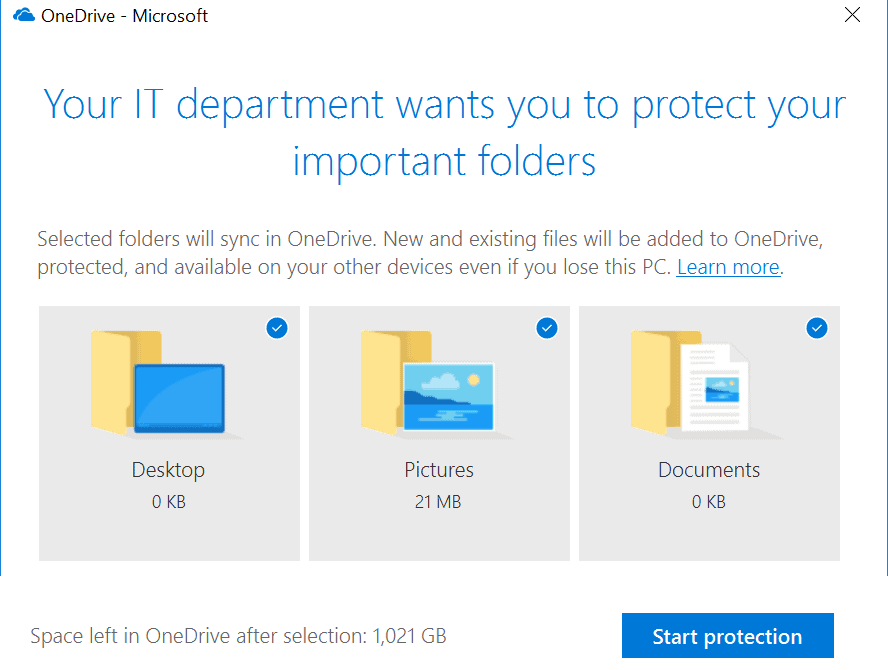Click the 0 KB size under Desktop
888x670 pixels.
(169, 502)
